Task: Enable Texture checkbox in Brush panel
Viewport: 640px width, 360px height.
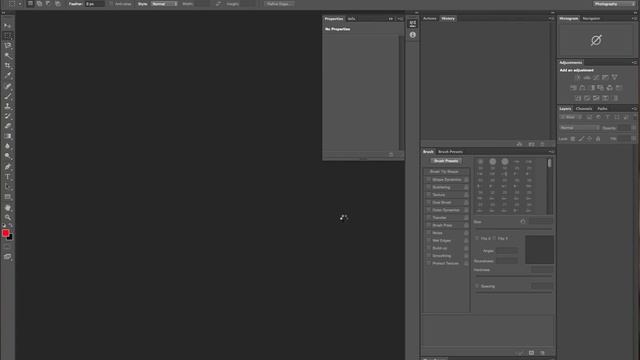Action: (x=429, y=195)
